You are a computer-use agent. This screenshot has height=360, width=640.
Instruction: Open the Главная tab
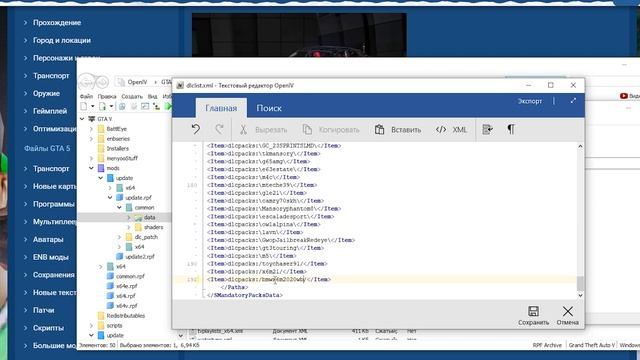click(x=221, y=108)
